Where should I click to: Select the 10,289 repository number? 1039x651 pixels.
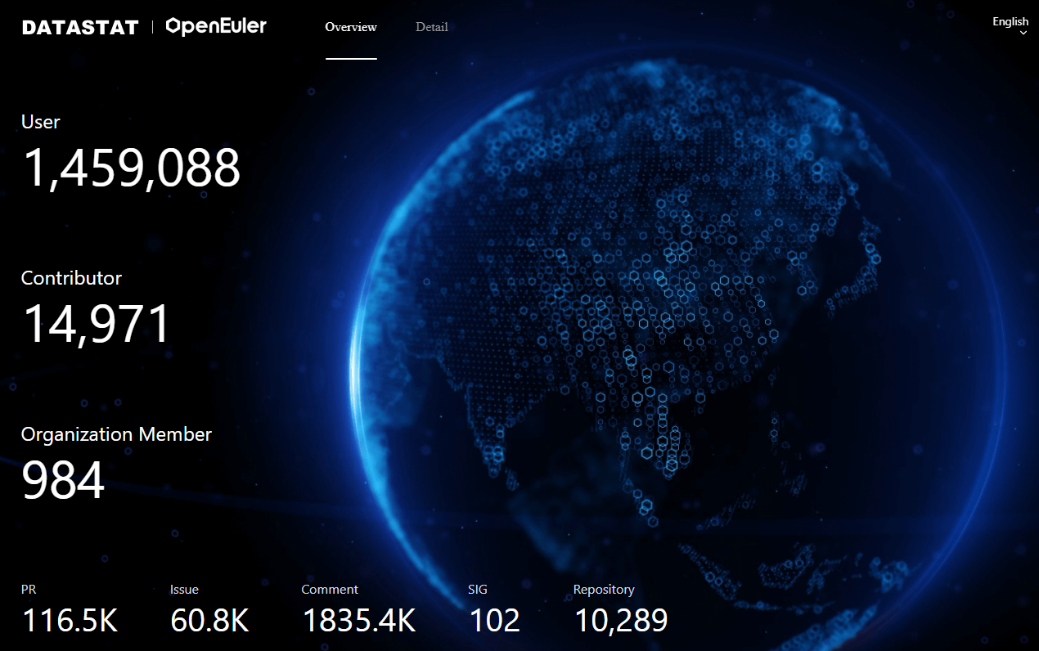tap(621, 621)
